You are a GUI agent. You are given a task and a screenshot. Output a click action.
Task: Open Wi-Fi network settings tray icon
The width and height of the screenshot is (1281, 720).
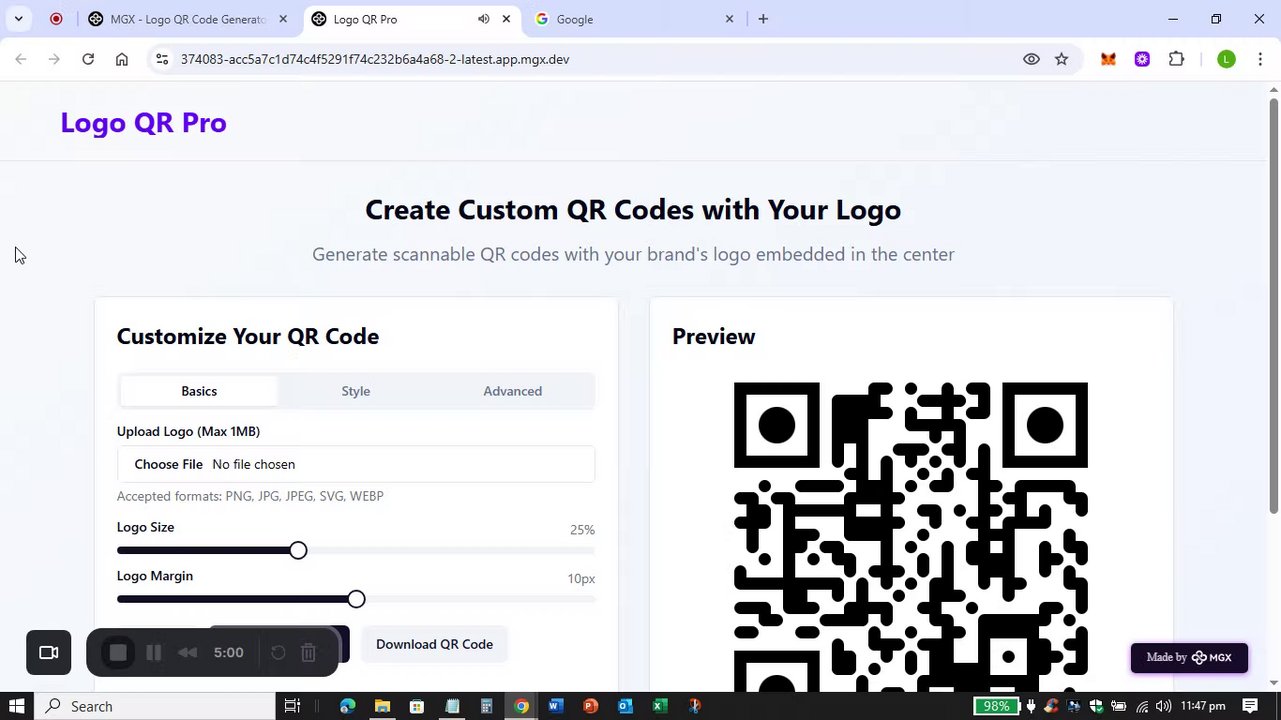tap(1142, 706)
